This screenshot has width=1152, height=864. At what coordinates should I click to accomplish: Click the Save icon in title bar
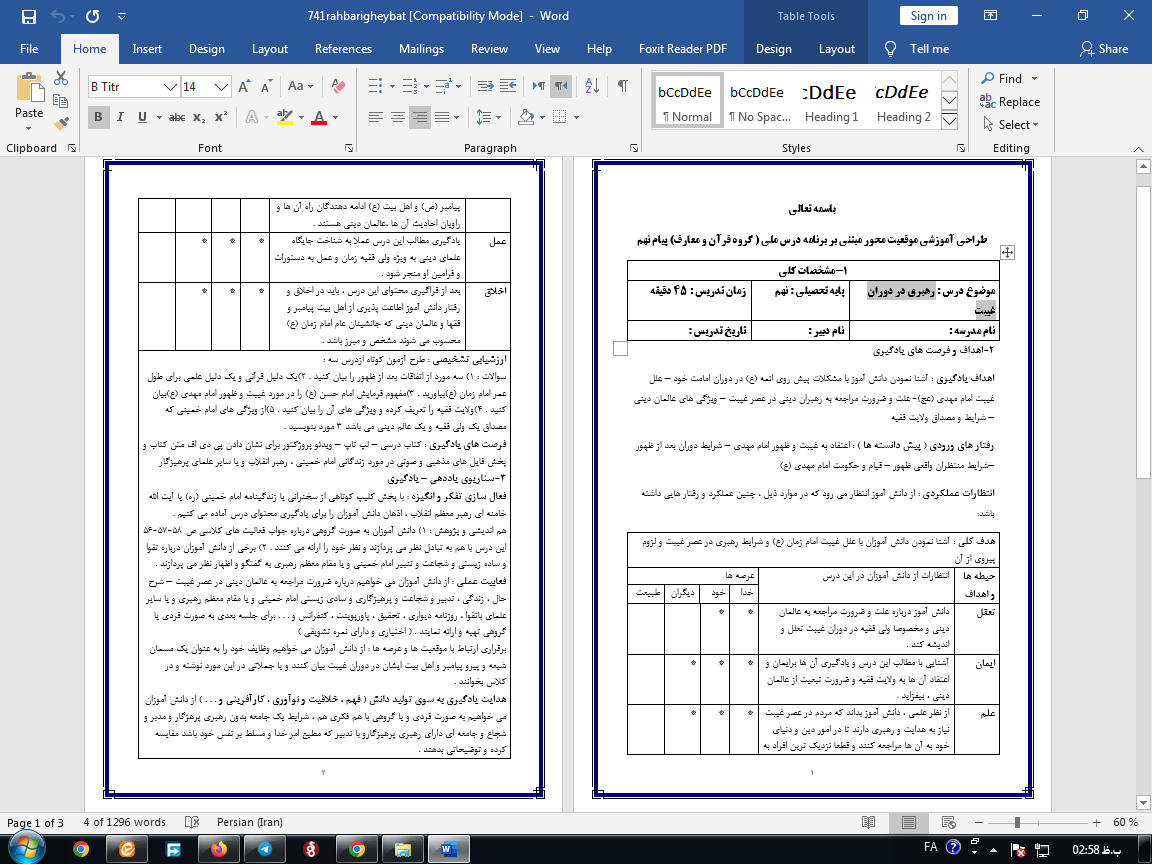coord(28,16)
